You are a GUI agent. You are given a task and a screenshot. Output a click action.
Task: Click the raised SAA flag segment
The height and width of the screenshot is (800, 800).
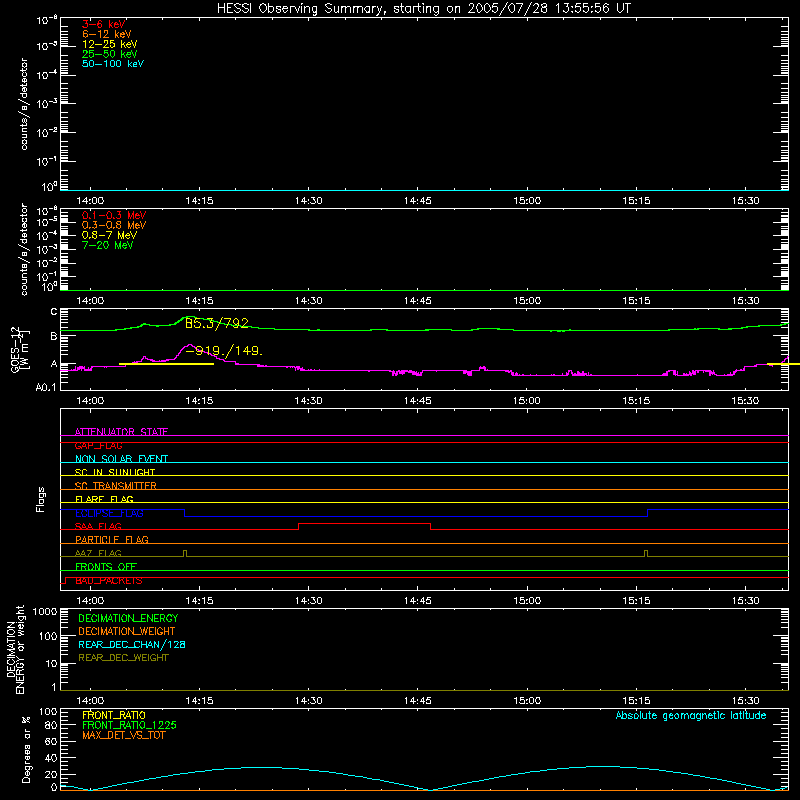tap(364, 523)
